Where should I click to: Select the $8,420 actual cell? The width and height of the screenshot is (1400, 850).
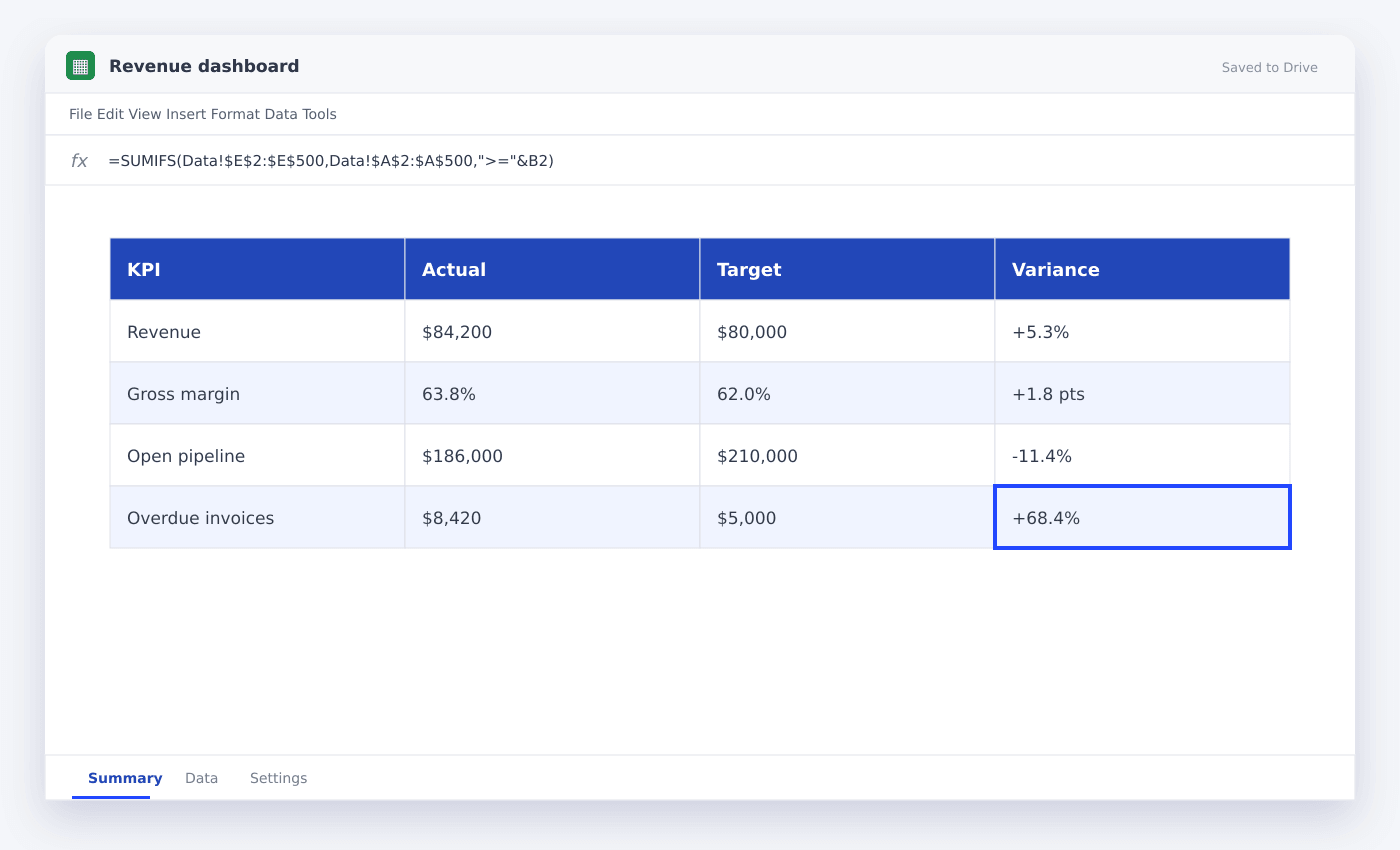[x=552, y=517]
